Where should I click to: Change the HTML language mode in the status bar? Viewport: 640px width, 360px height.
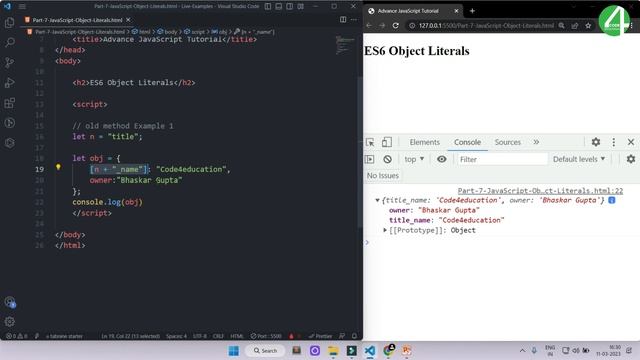click(237, 336)
